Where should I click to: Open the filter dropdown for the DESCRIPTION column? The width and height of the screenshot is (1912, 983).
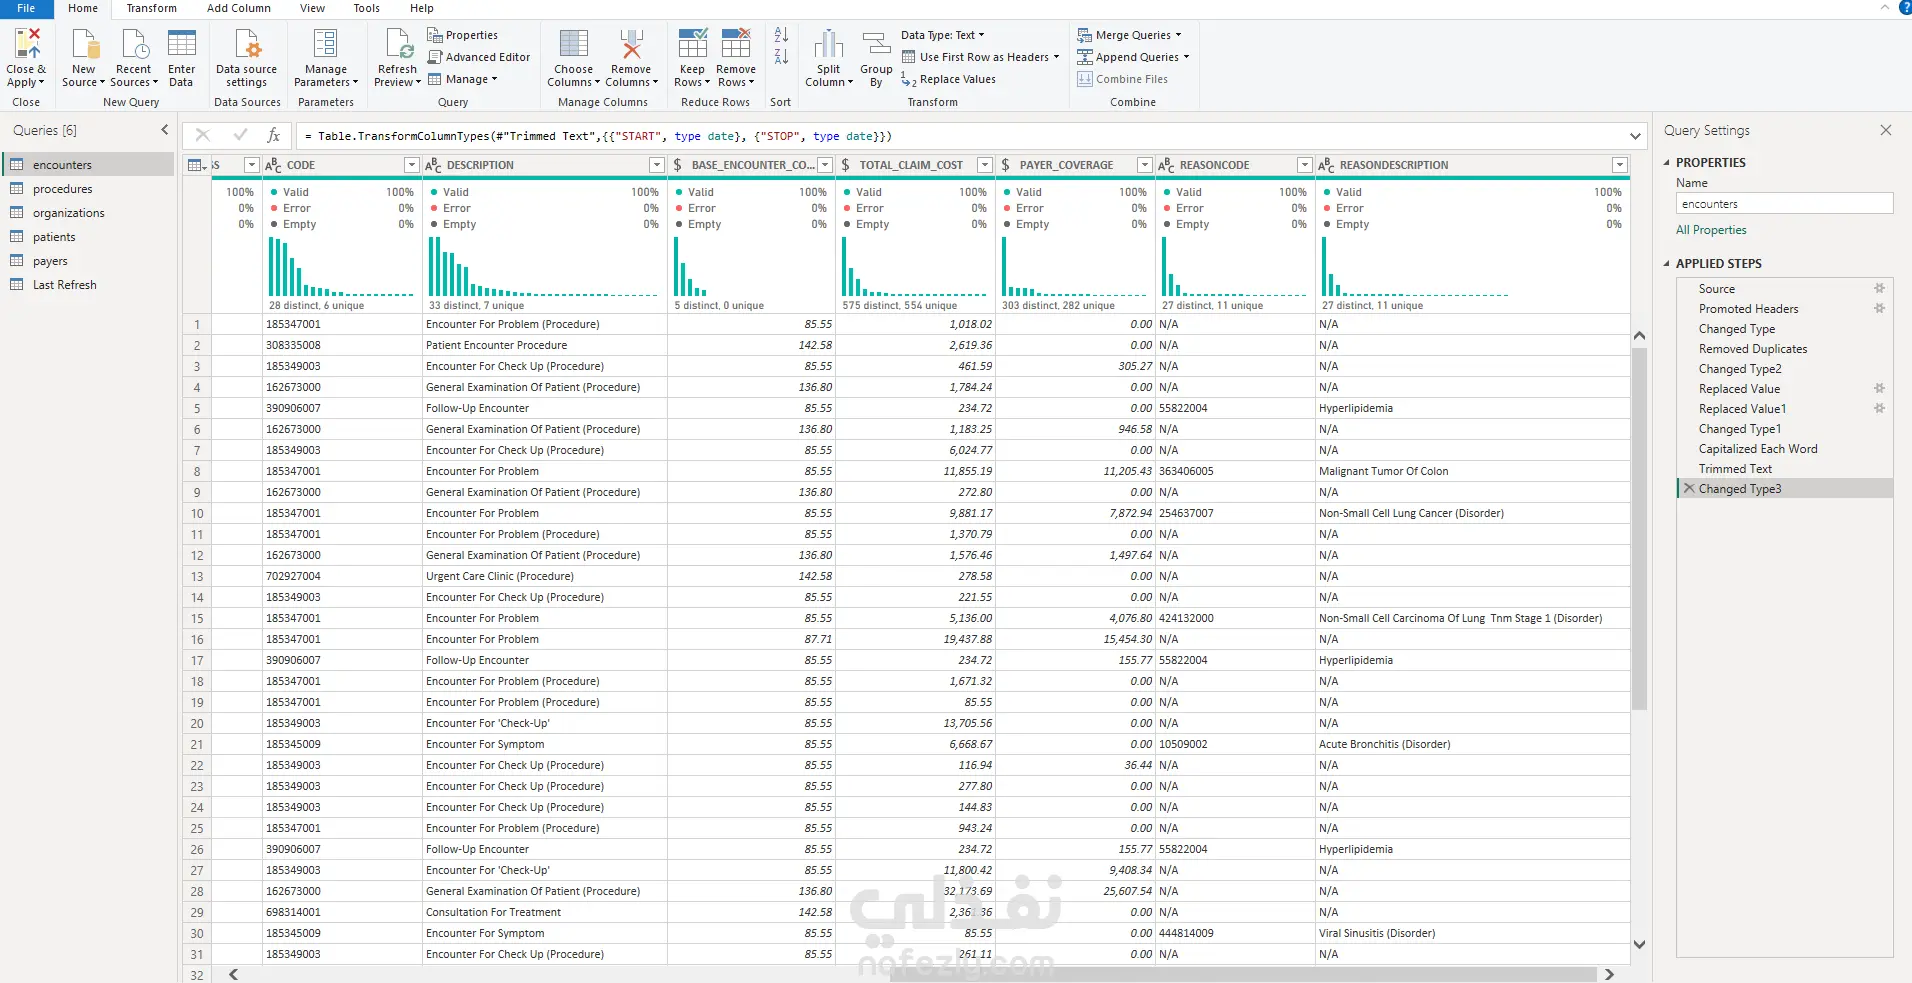click(x=657, y=165)
